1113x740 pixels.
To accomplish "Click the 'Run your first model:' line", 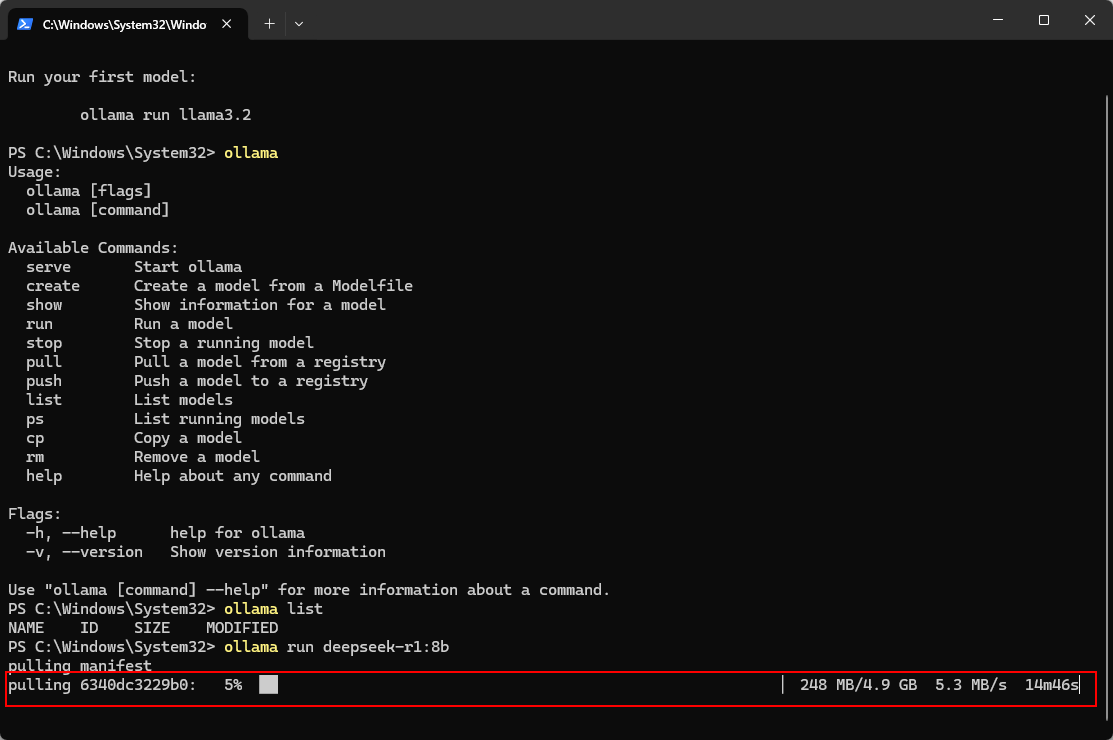I will click(102, 77).
